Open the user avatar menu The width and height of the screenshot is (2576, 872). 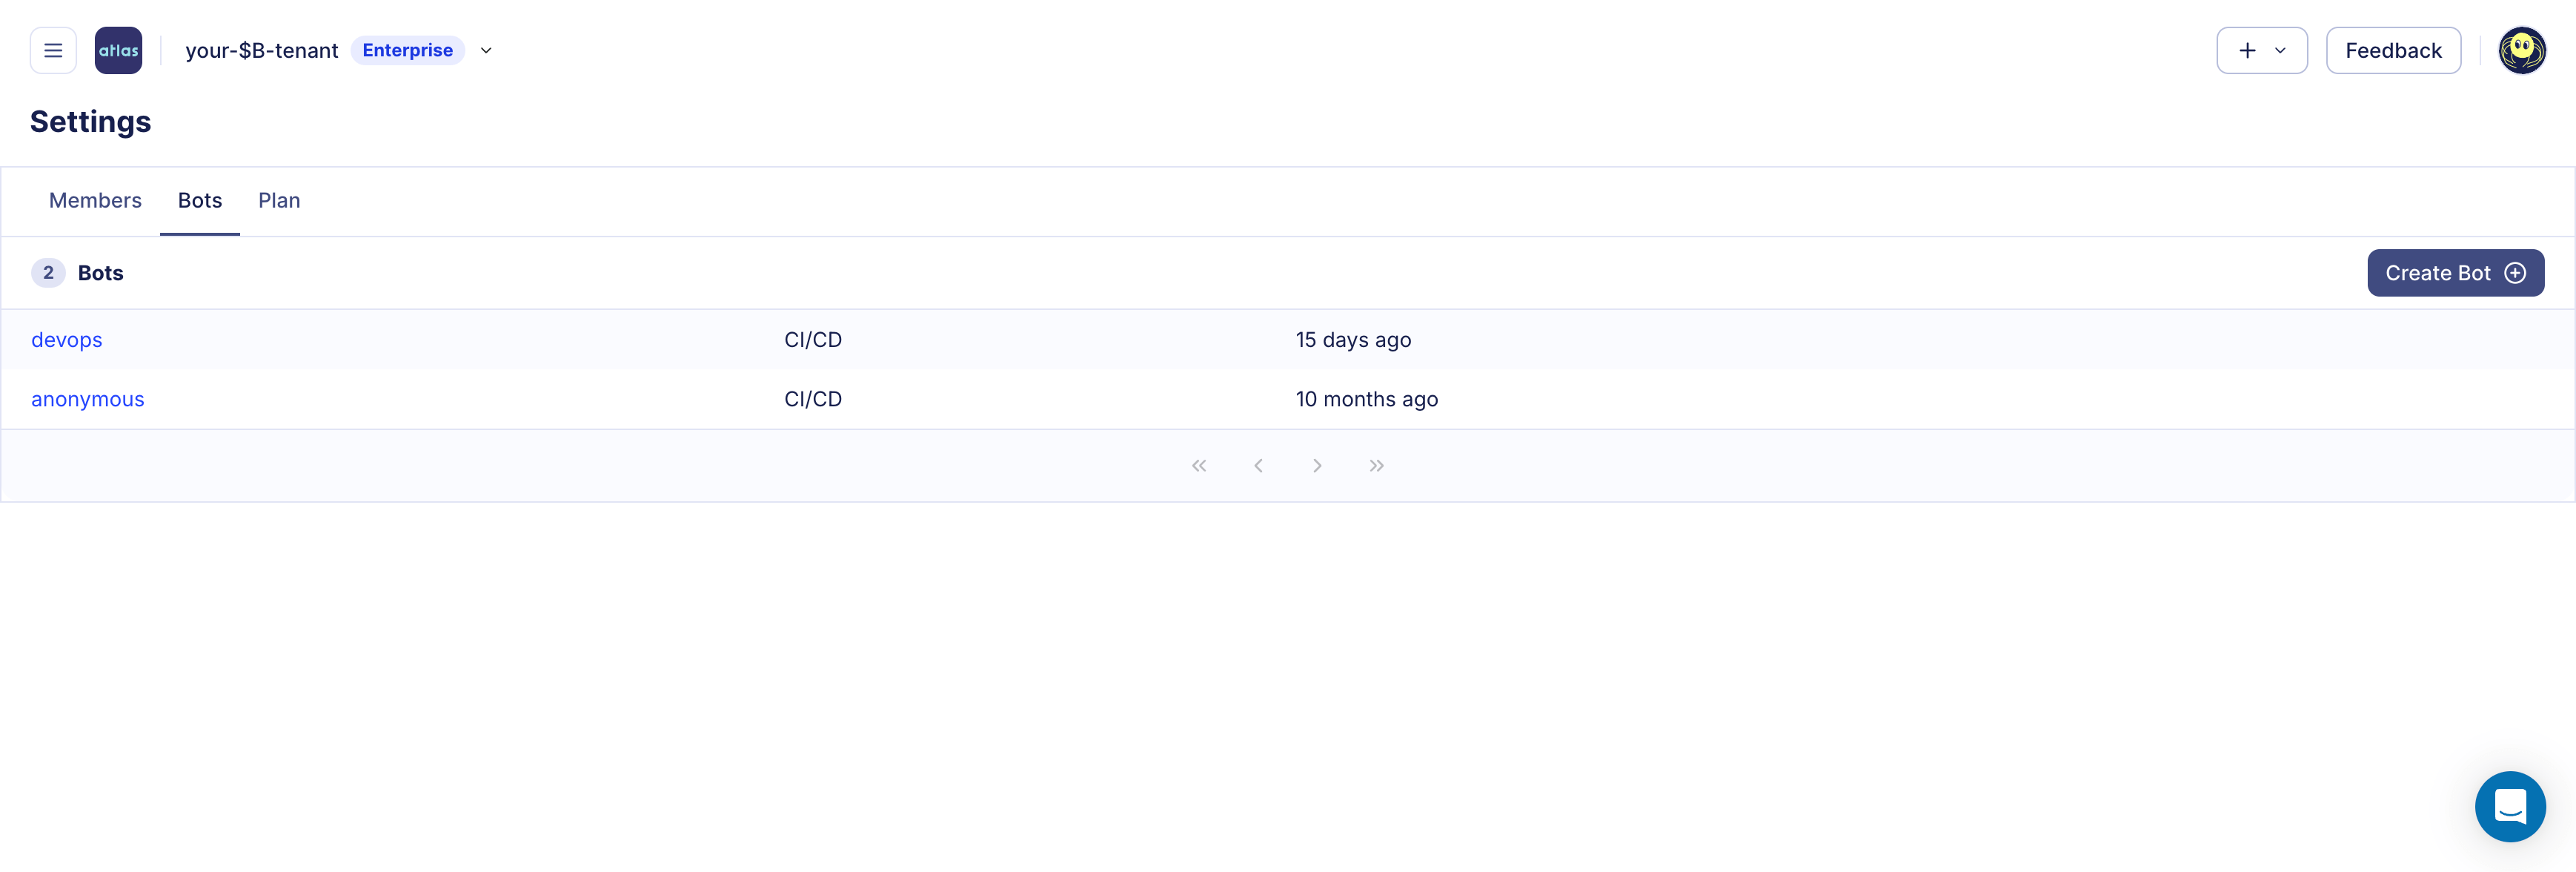click(x=2522, y=50)
